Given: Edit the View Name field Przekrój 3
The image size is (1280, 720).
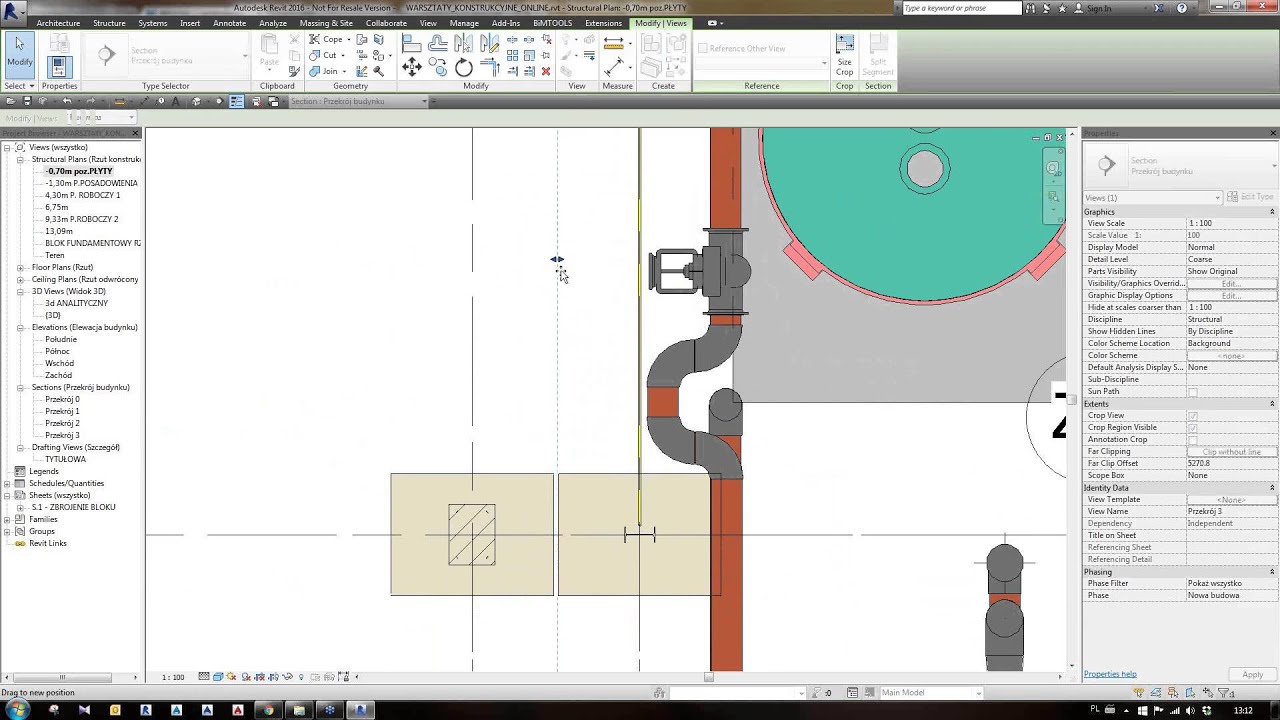Looking at the screenshot, I should coord(1231,512).
